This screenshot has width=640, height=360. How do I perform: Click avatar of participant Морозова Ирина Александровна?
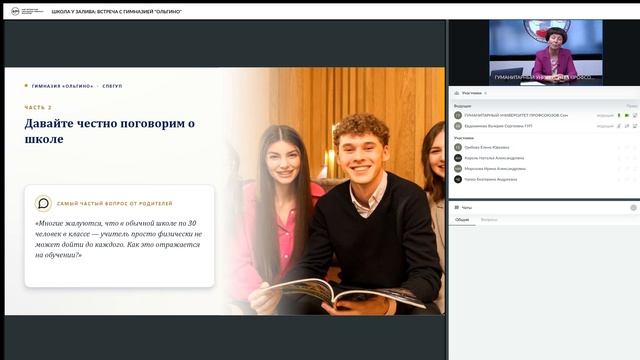click(458, 169)
